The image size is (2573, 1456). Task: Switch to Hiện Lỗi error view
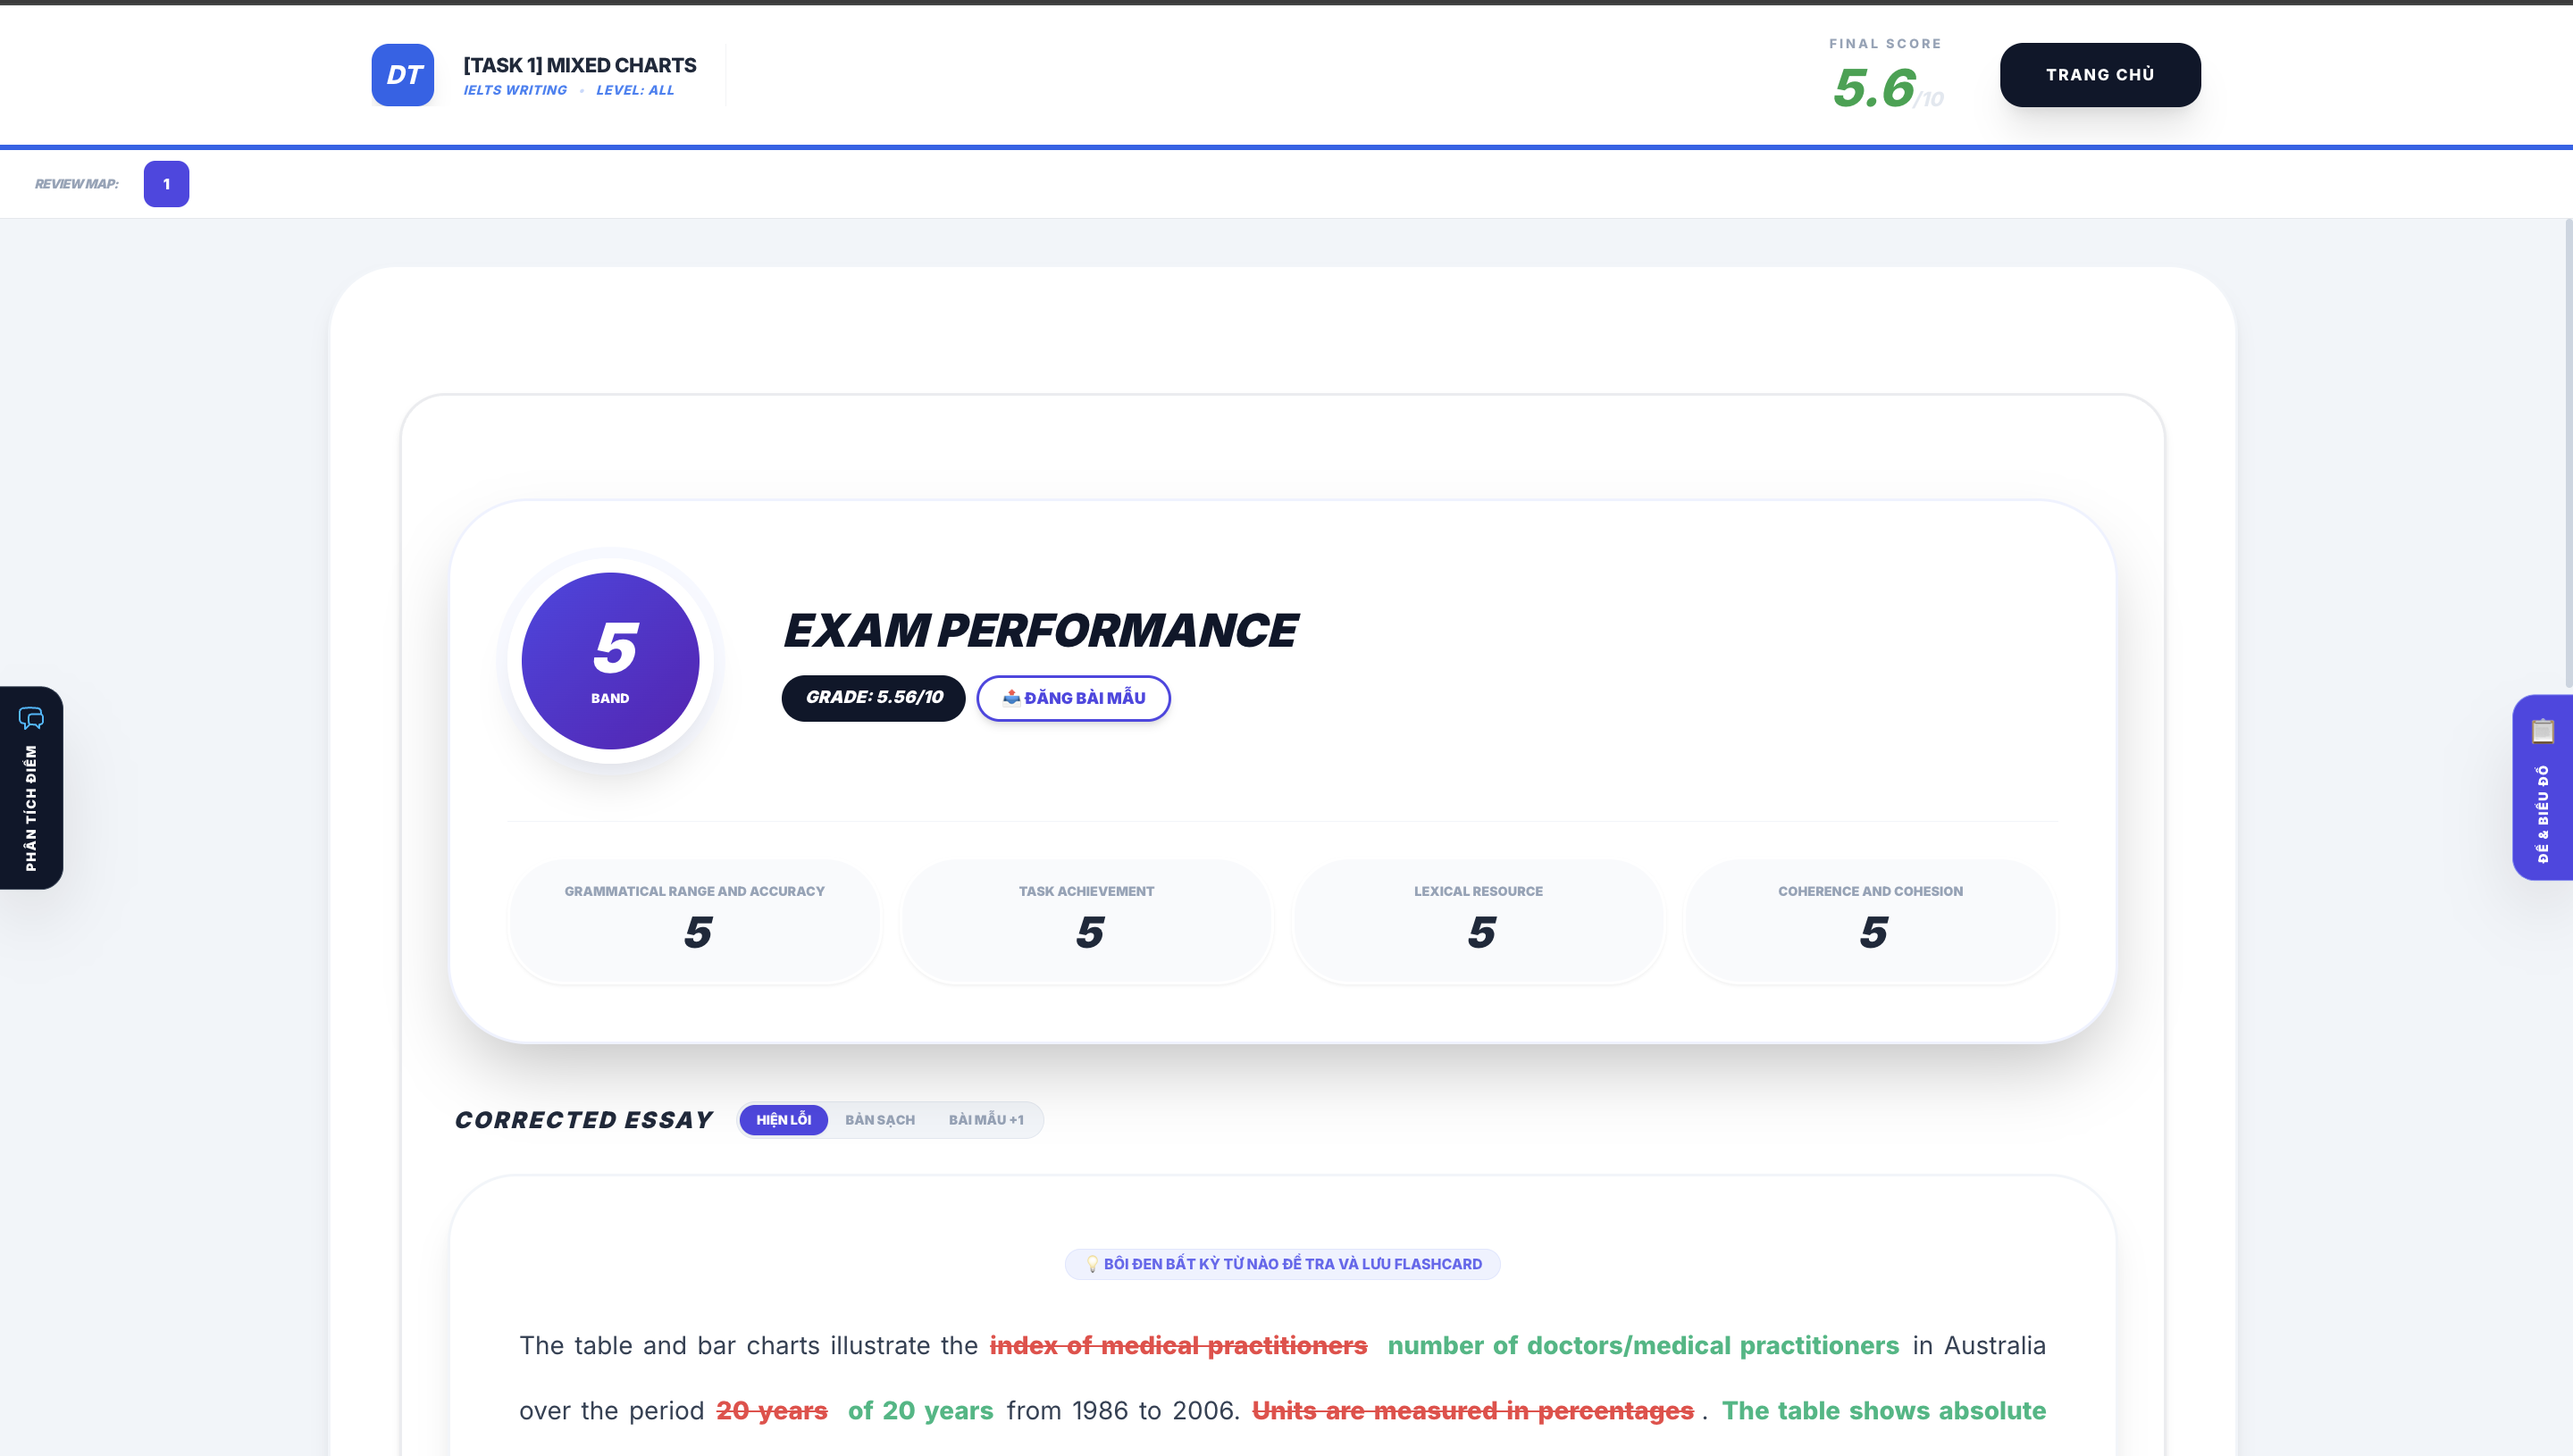pyautogui.click(x=783, y=1120)
